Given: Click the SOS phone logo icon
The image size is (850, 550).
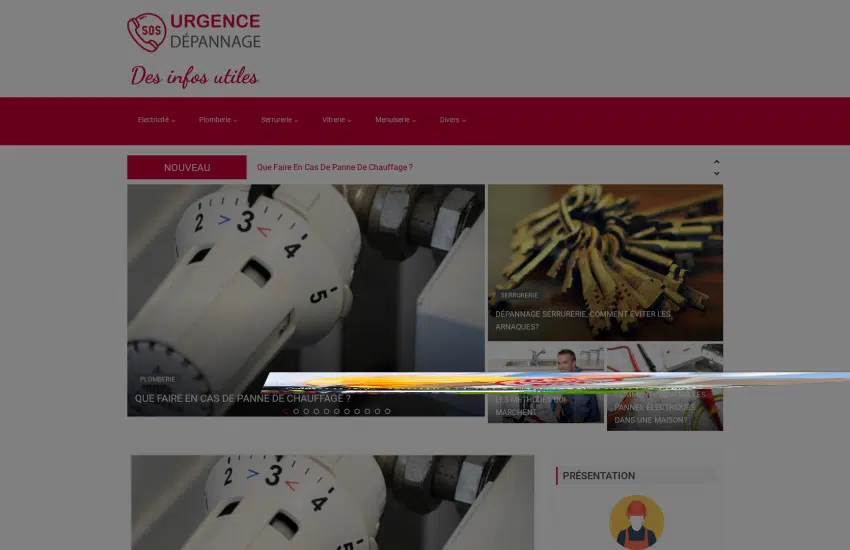Looking at the screenshot, I should point(146,32).
